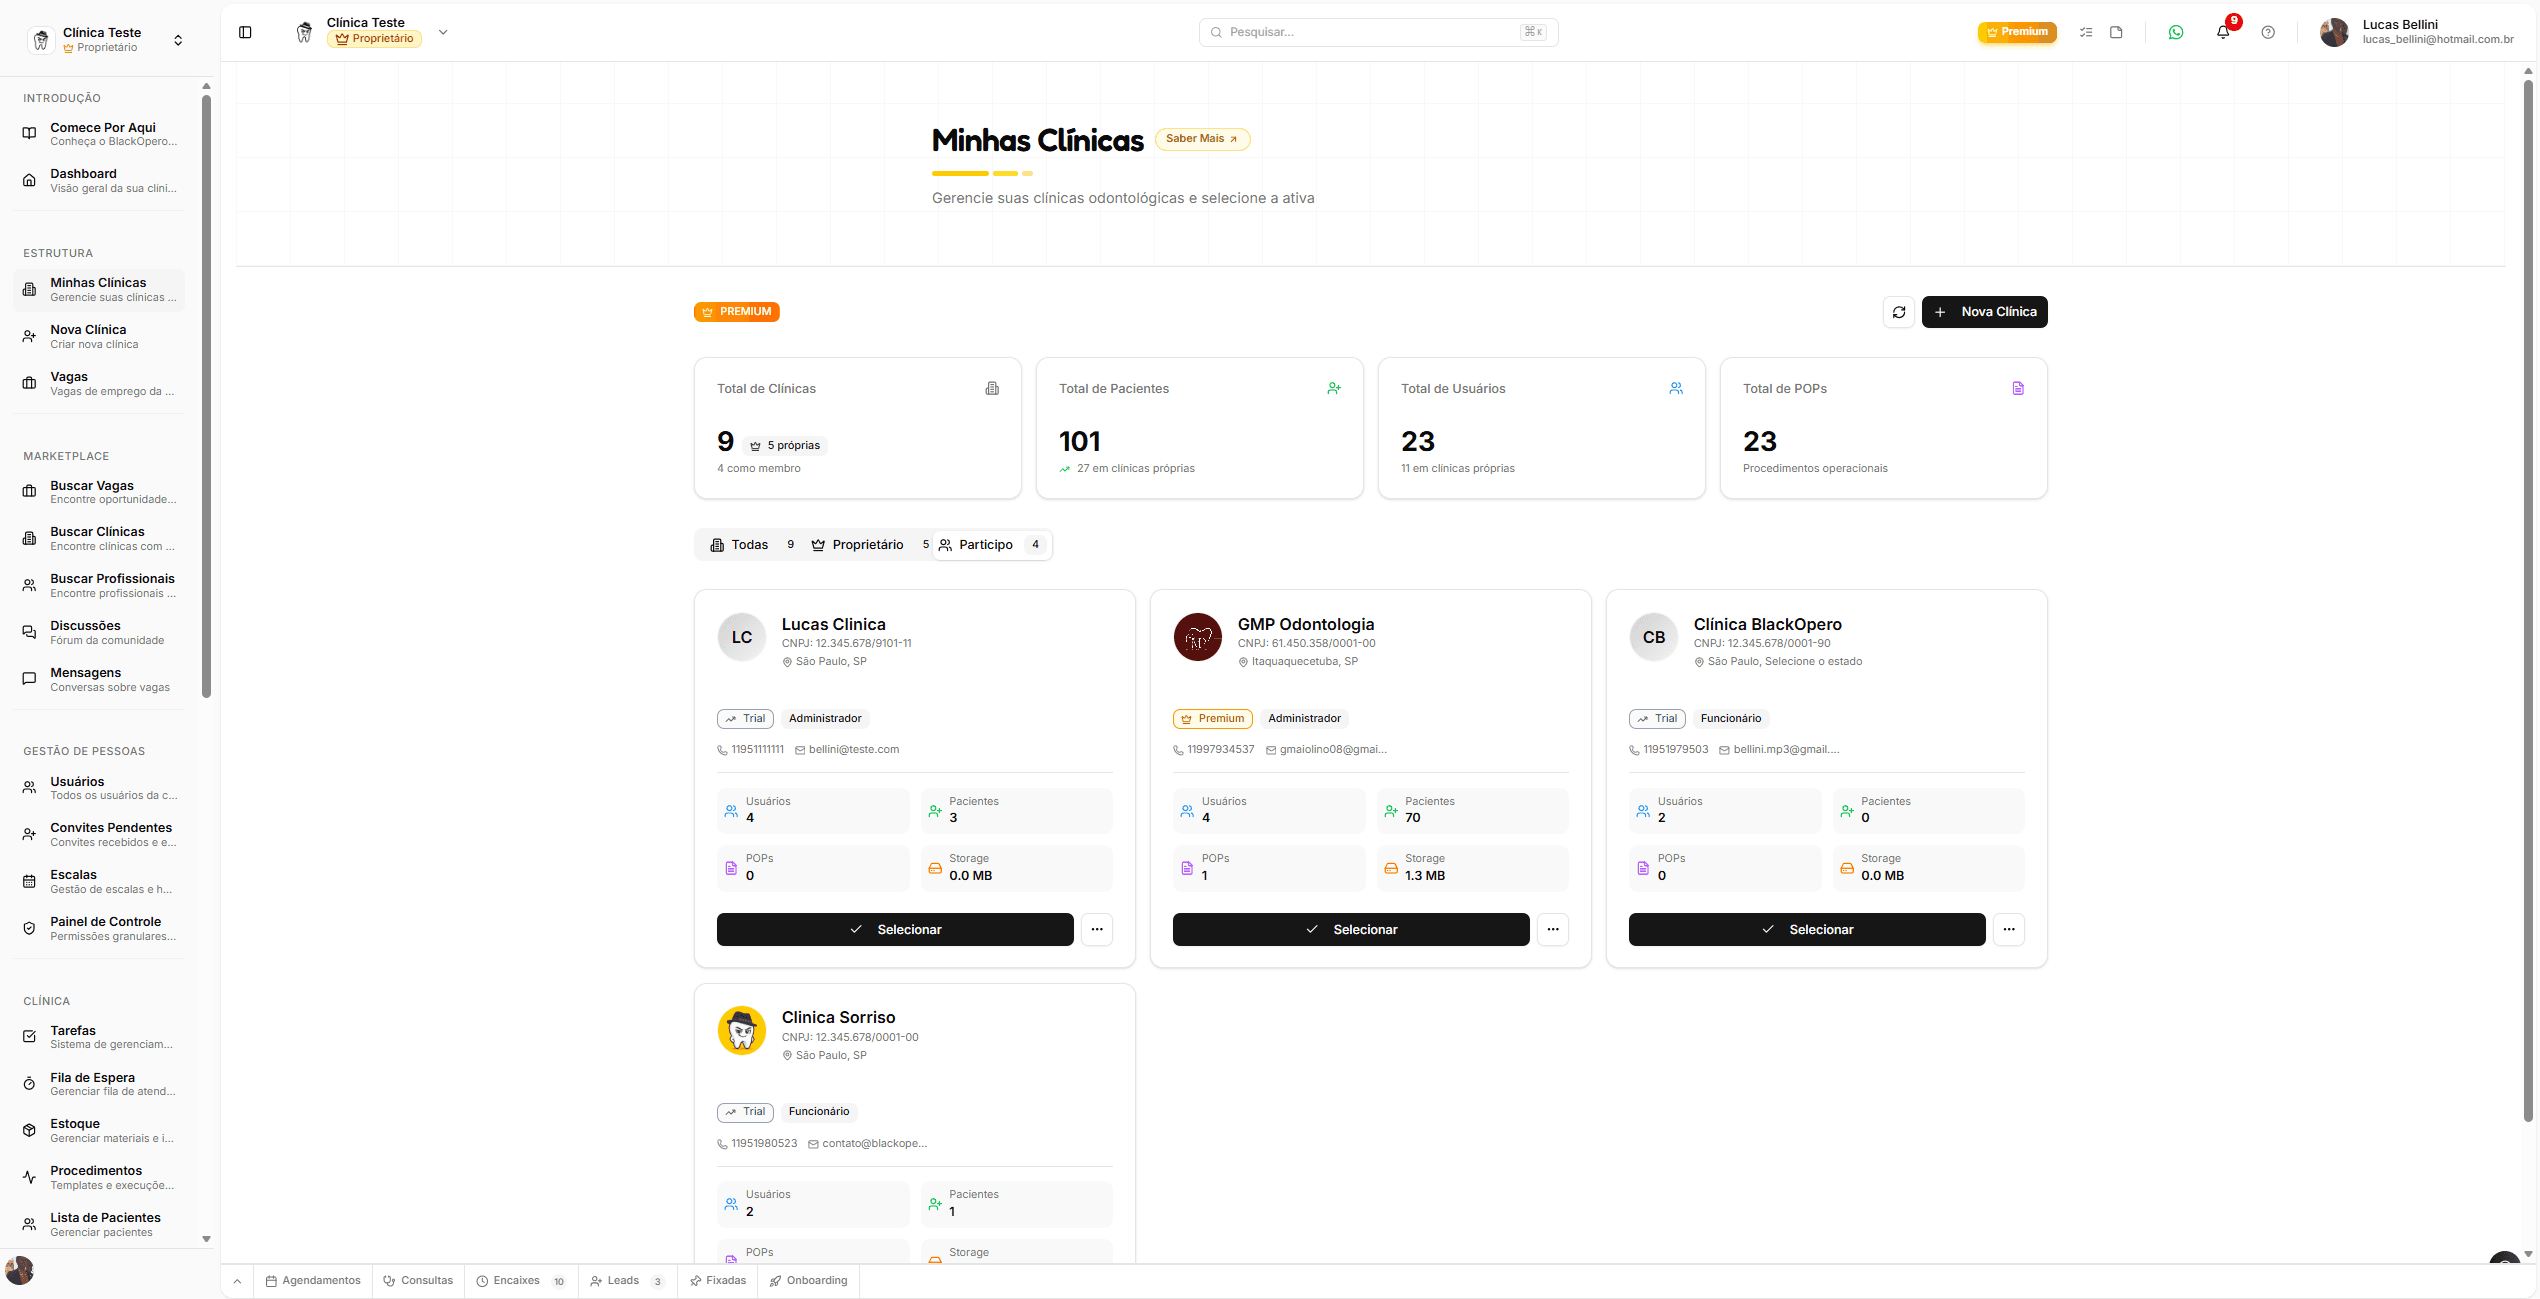The width and height of the screenshot is (2540, 1299).
Task: Open Nova Clínica sidebar item
Action: [x=100, y=337]
